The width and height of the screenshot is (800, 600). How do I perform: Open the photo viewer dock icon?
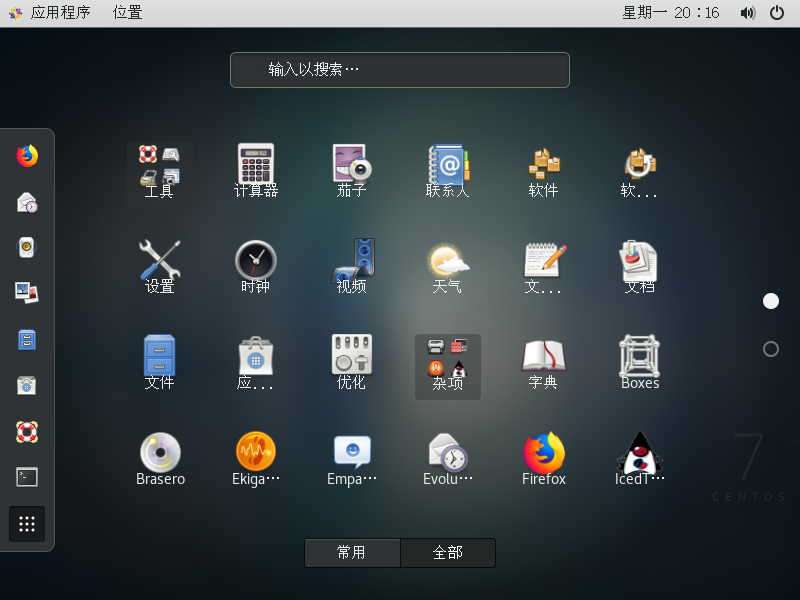27,293
